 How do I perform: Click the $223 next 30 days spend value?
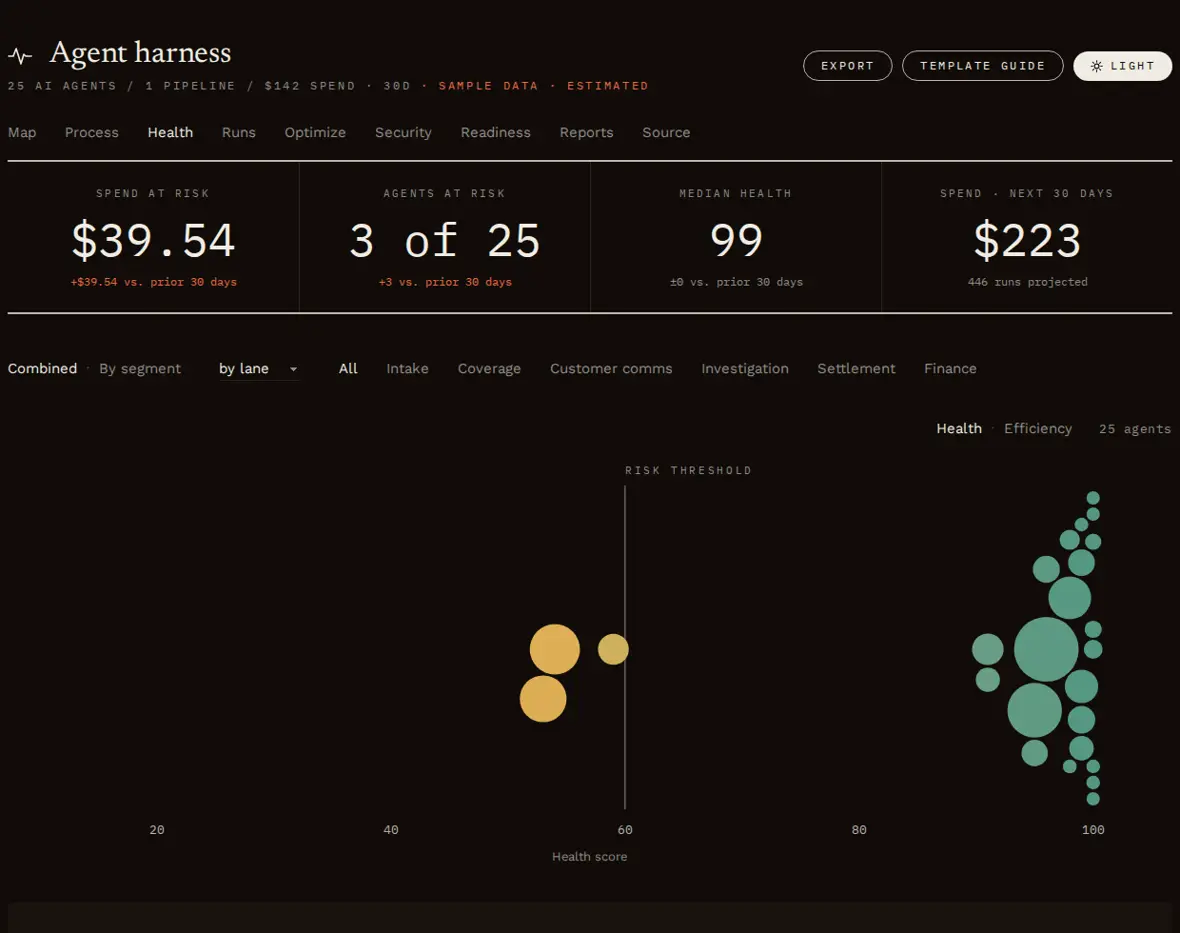[x=1027, y=241]
